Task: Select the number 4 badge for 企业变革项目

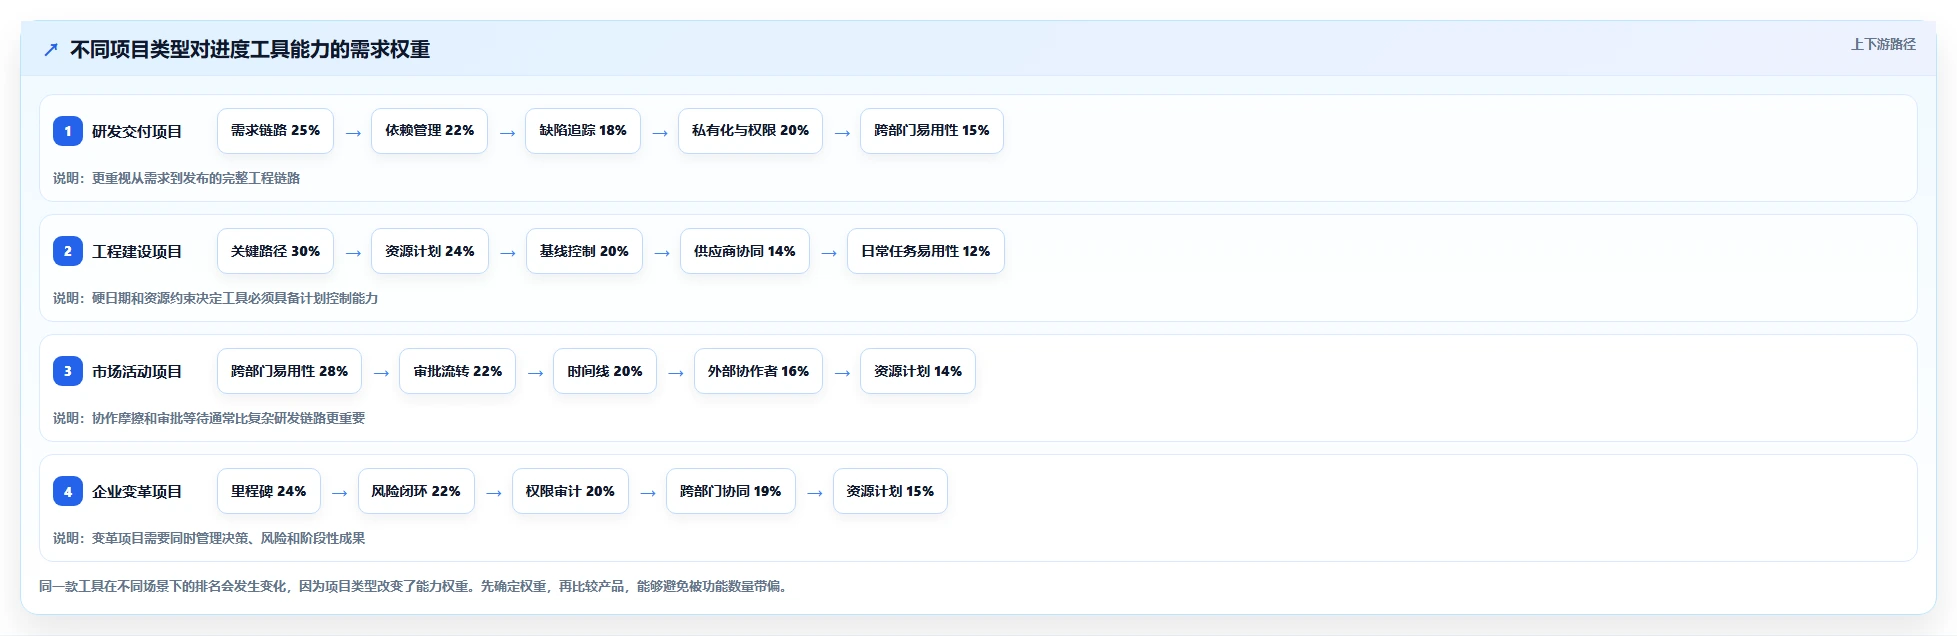Action: pyautogui.click(x=68, y=491)
